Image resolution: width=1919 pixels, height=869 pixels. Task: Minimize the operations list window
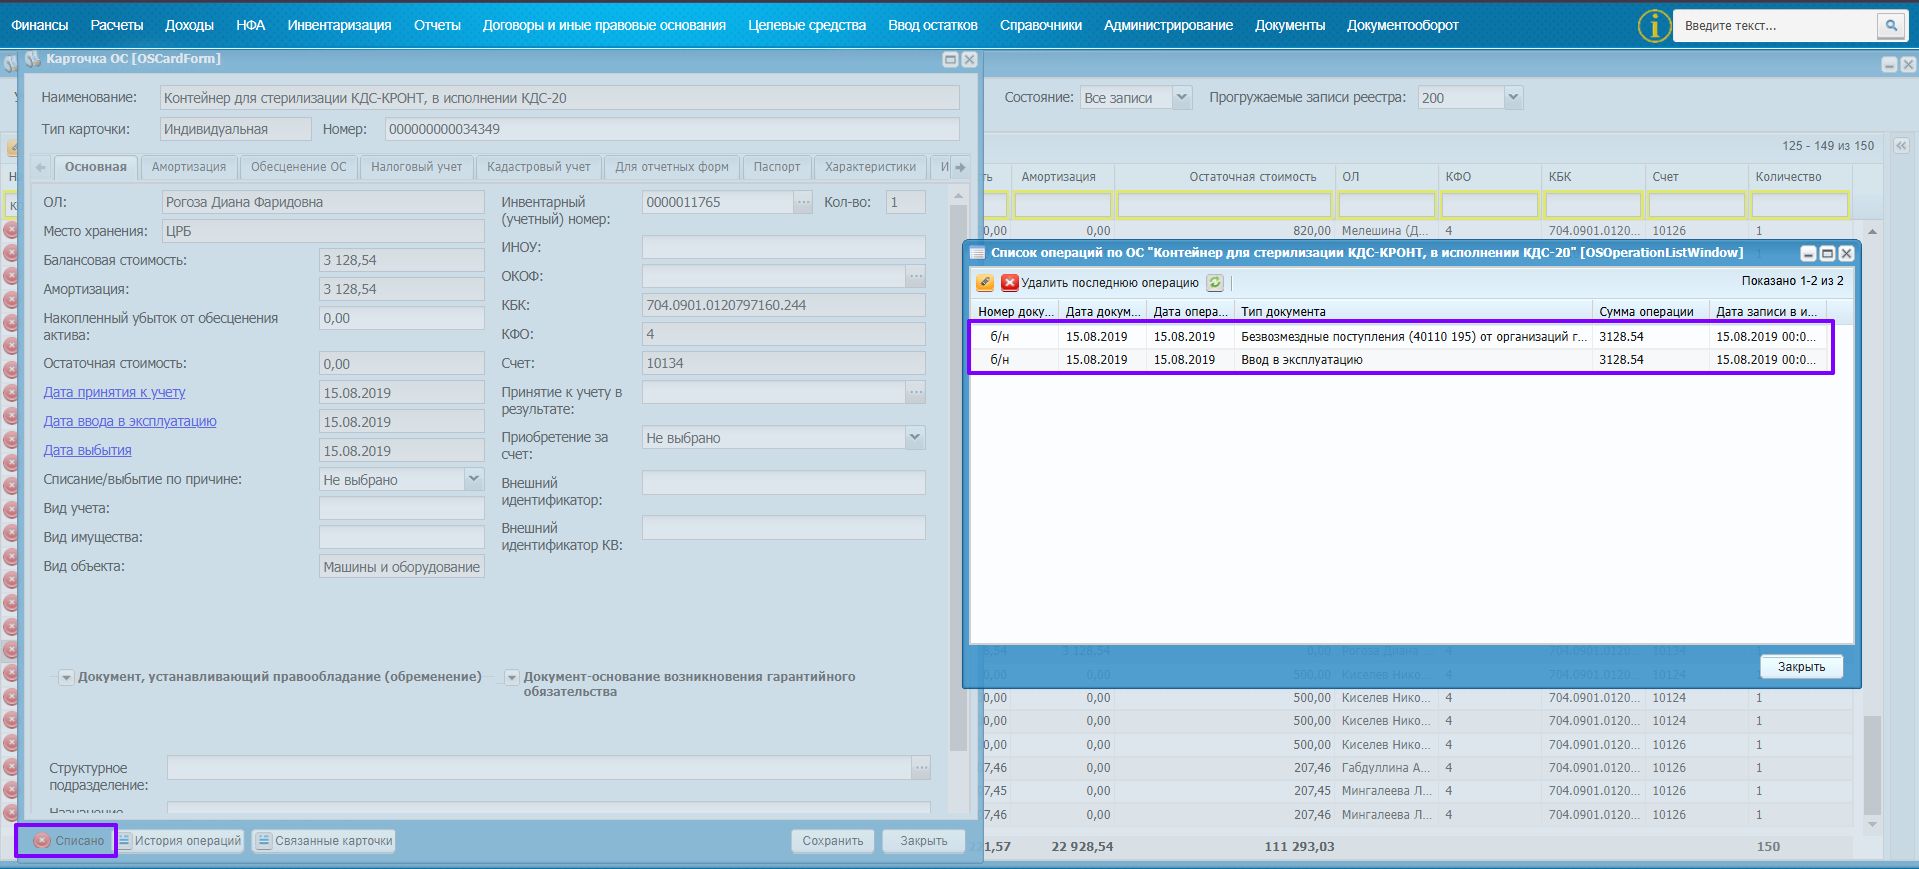coord(1808,254)
